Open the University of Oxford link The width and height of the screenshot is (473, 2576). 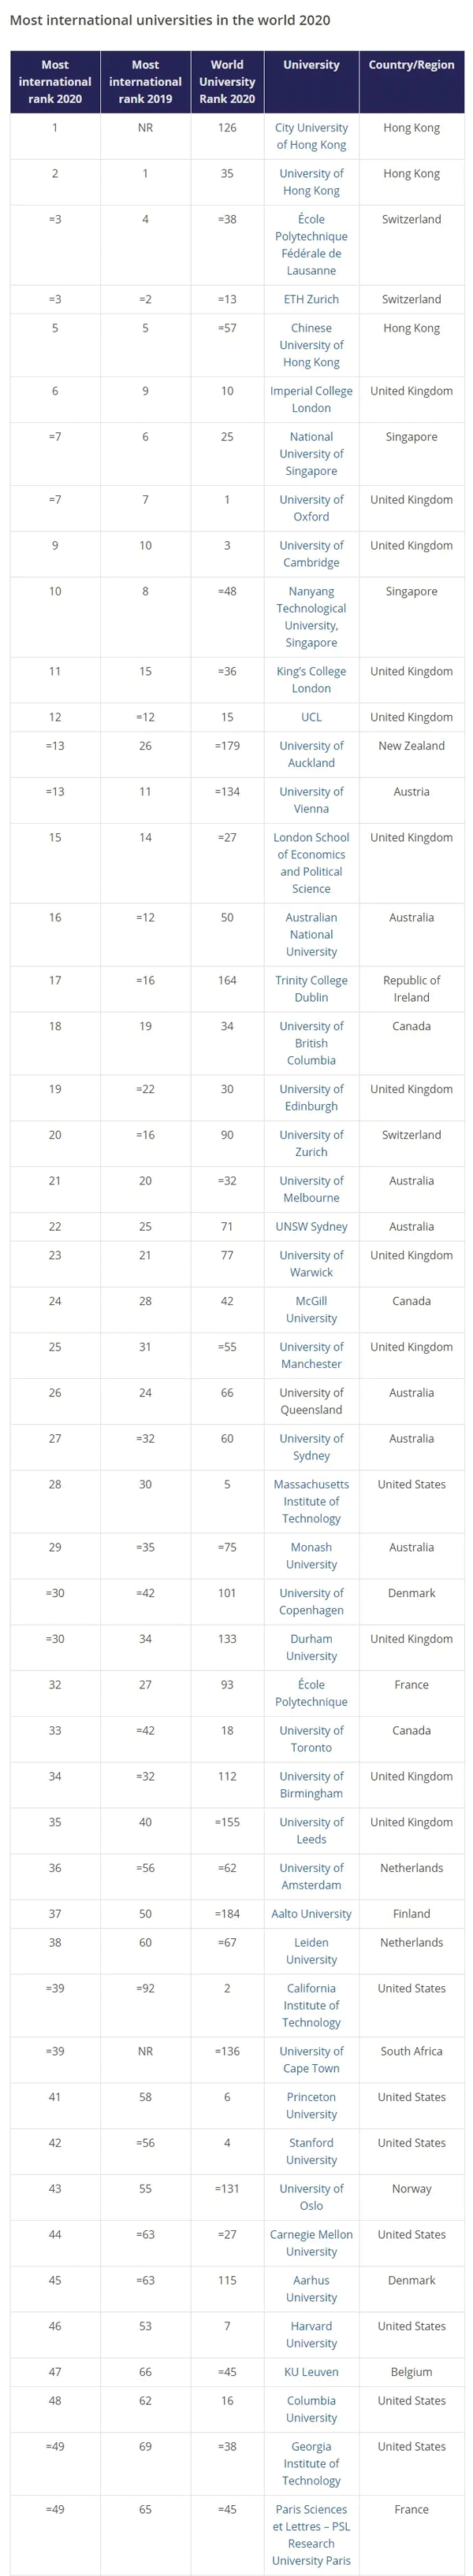[x=311, y=508]
